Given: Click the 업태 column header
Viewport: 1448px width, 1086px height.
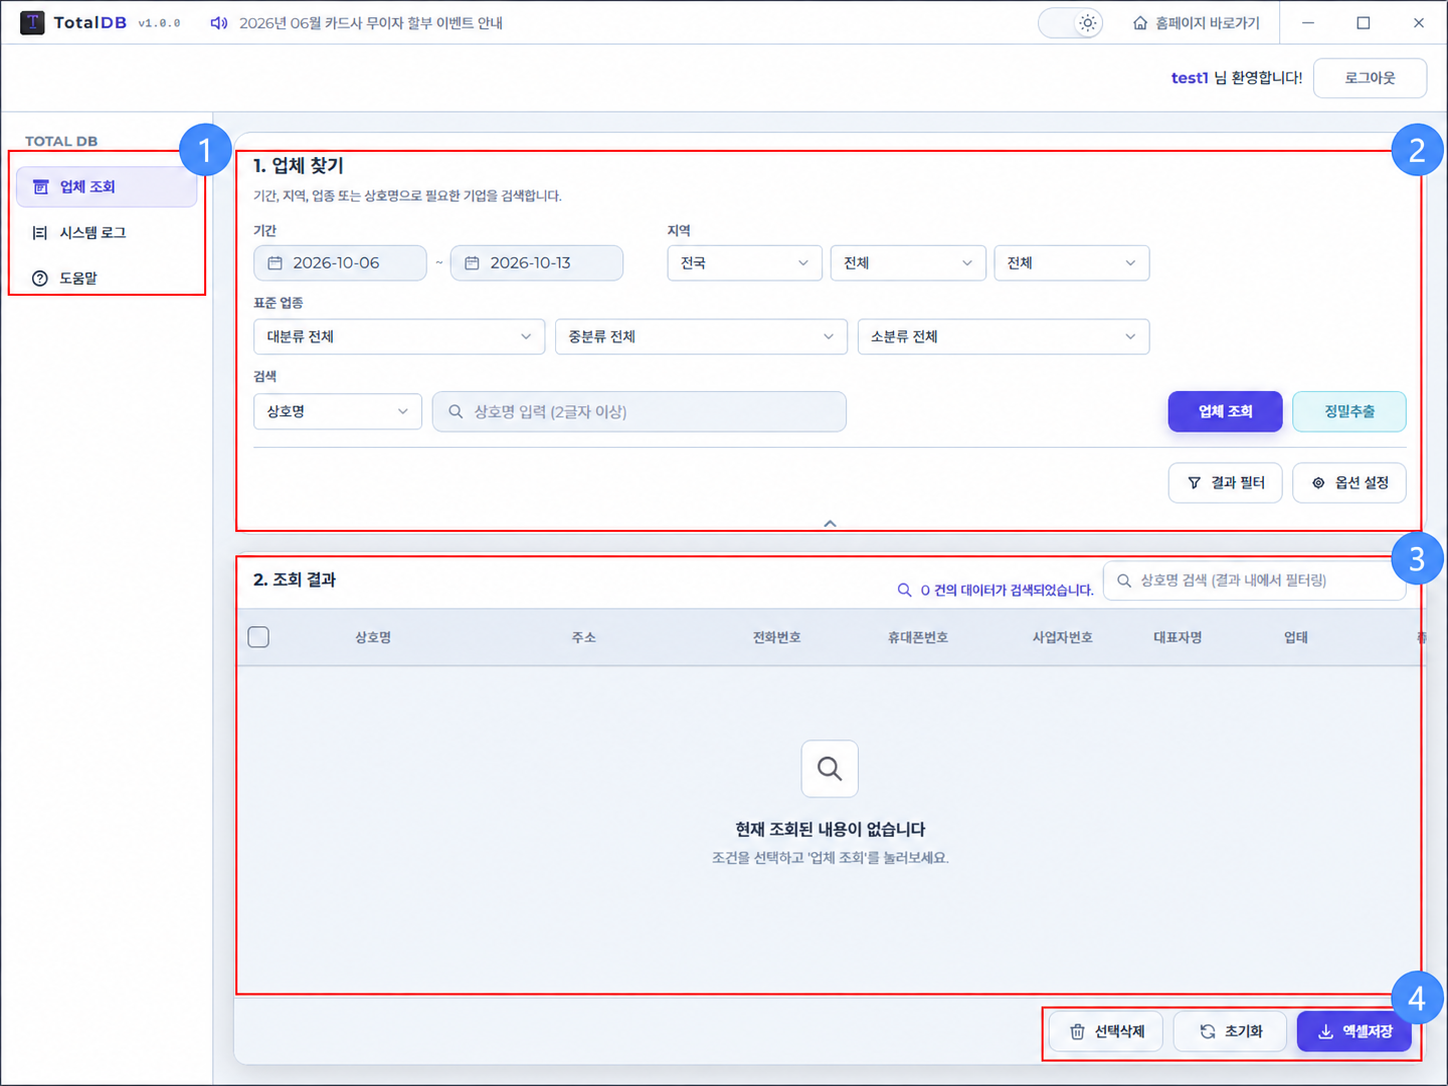Looking at the screenshot, I should [x=1296, y=637].
